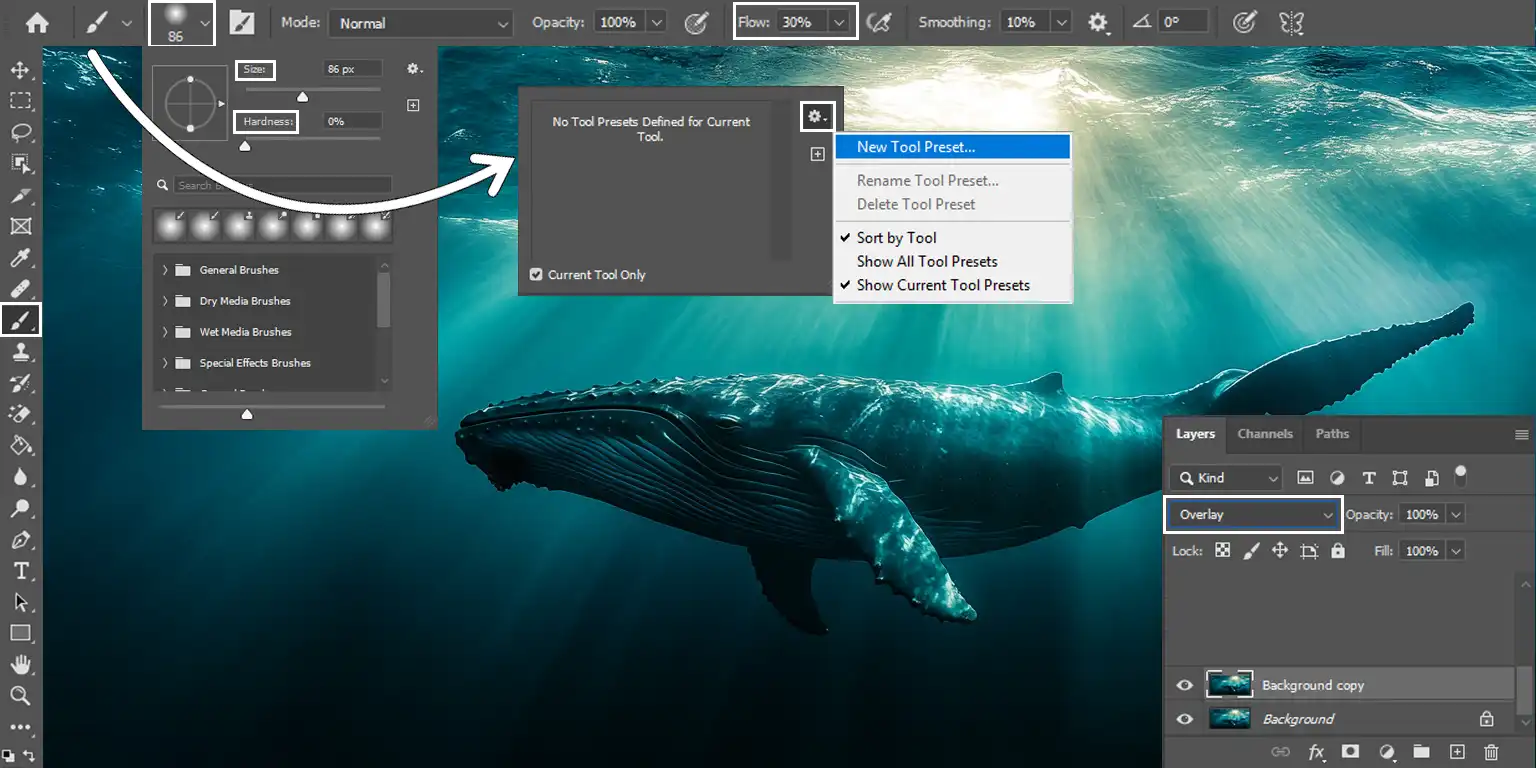
Task: Expand the Wet Media Brushes folder
Action: coord(165,332)
